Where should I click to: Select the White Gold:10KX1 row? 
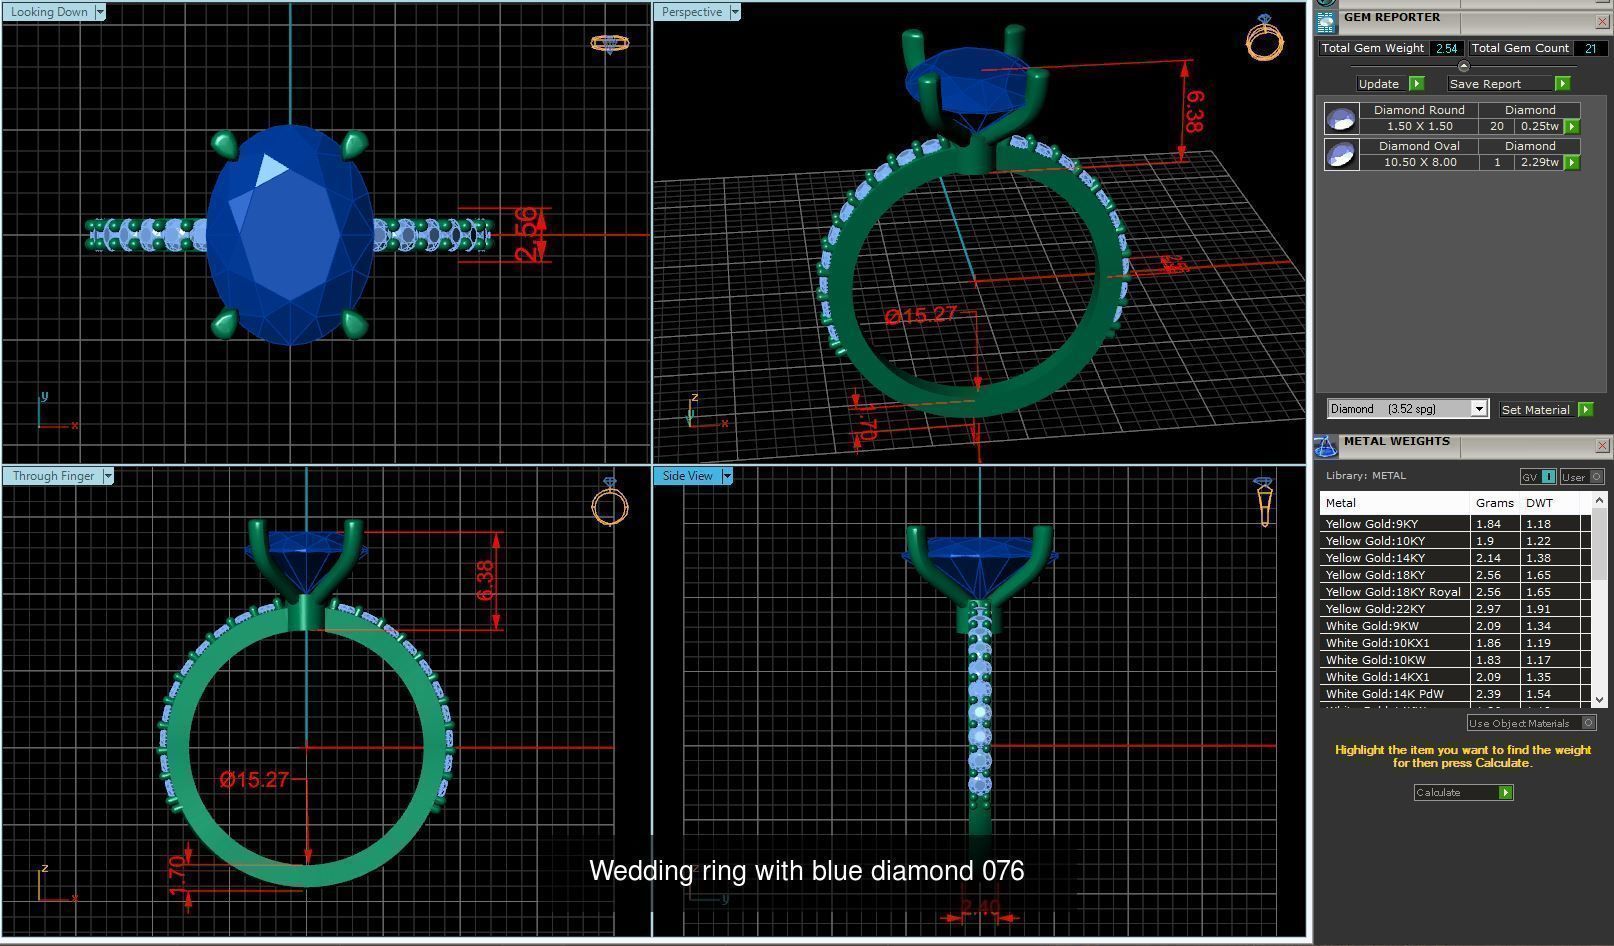[1455, 643]
